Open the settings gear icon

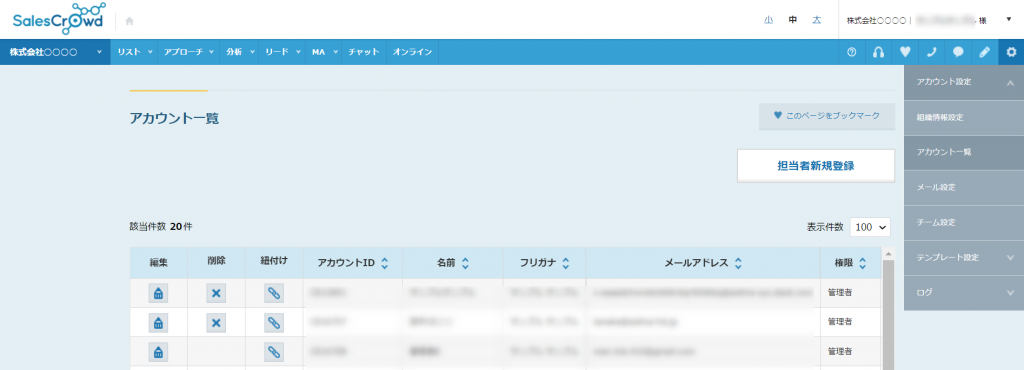pos(1012,52)
